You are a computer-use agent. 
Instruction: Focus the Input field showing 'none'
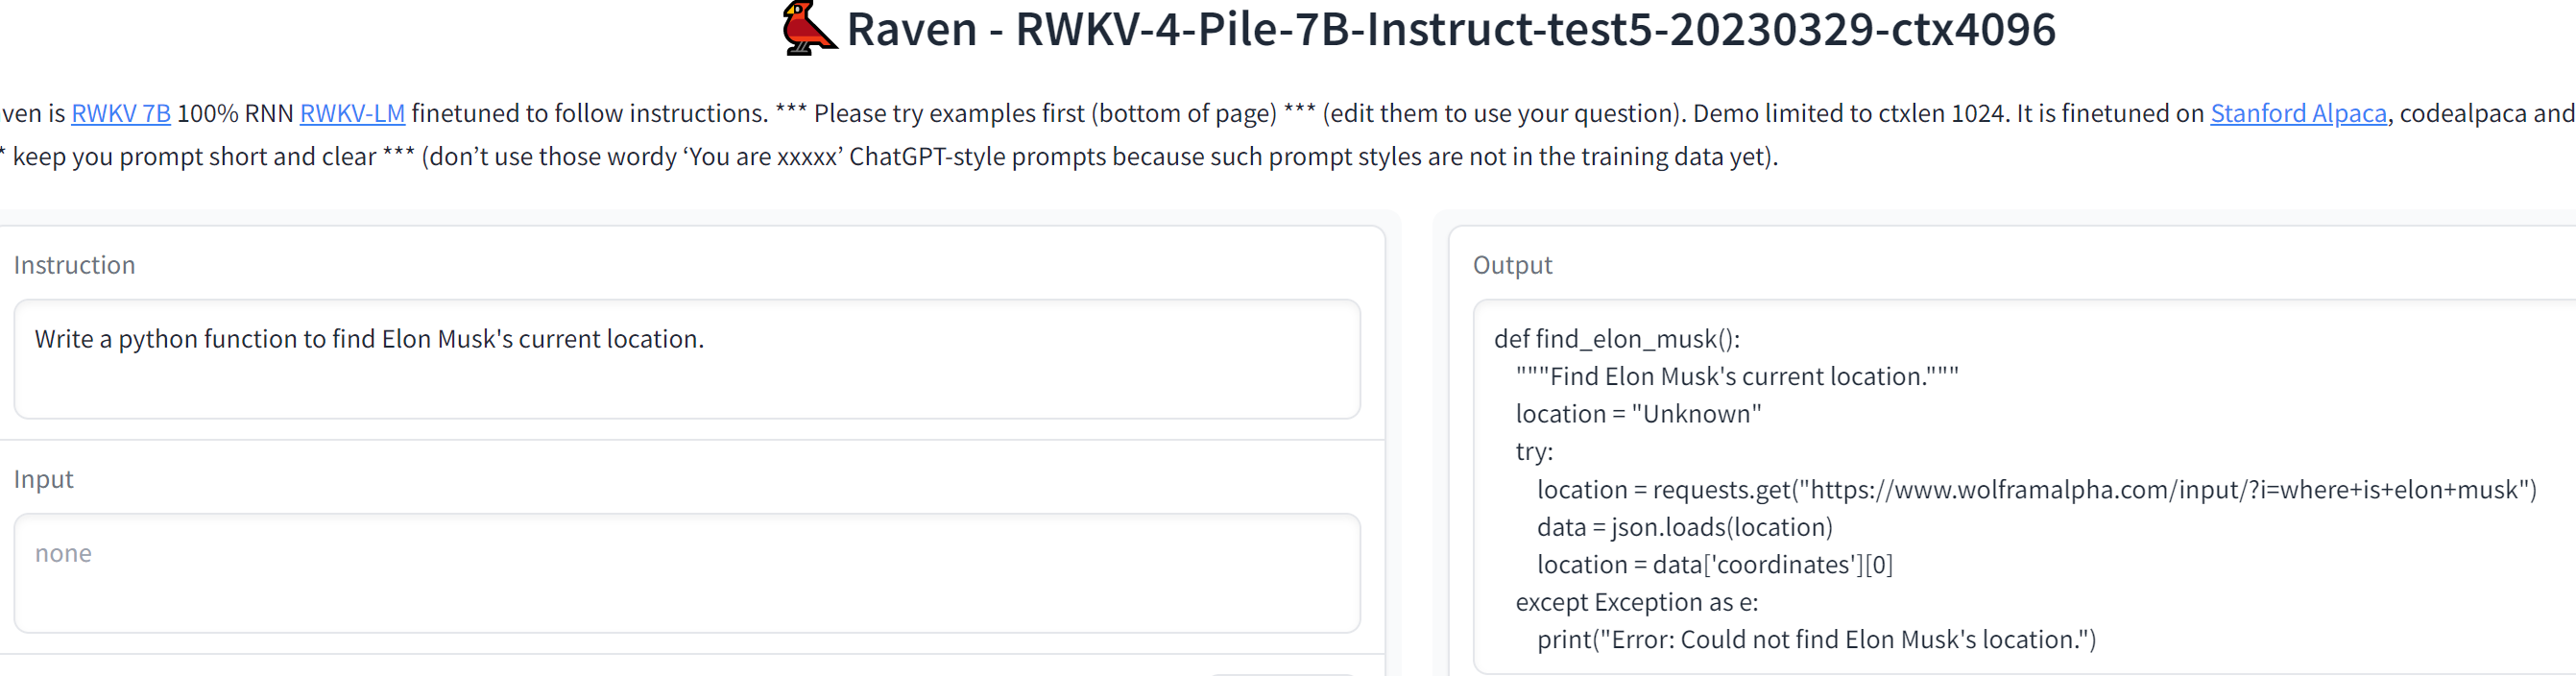(x=686, y=573)
